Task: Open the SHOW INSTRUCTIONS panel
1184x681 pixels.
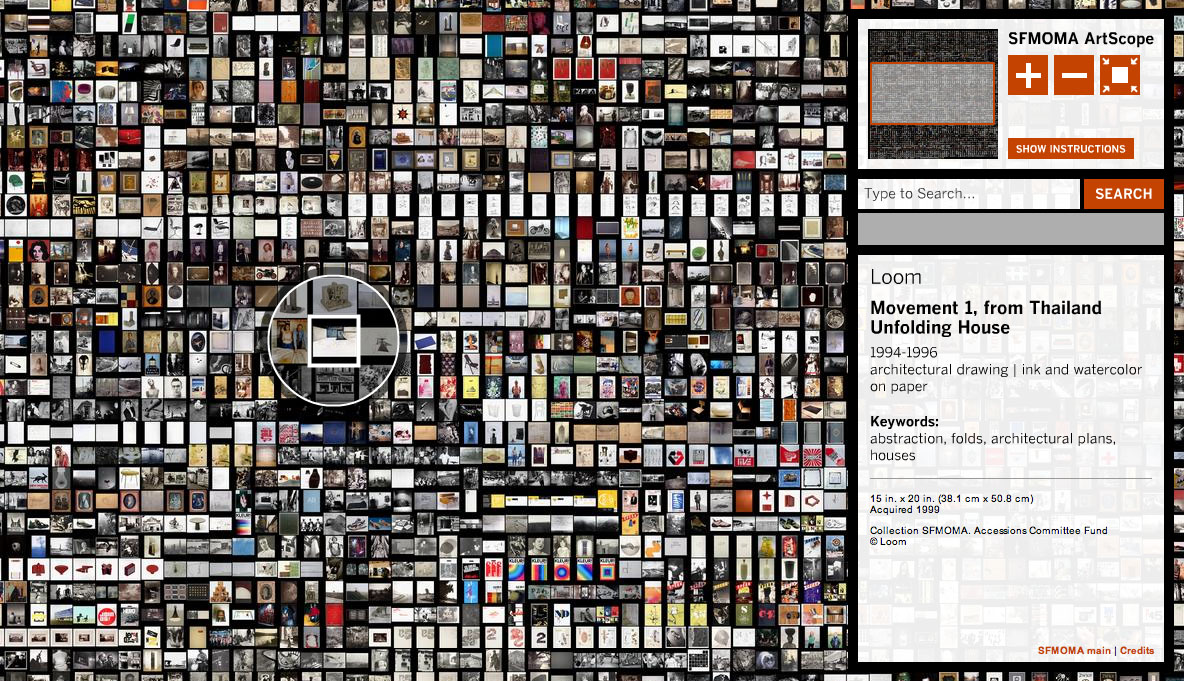Action: pyautogui.click(x=1071, y=148)
